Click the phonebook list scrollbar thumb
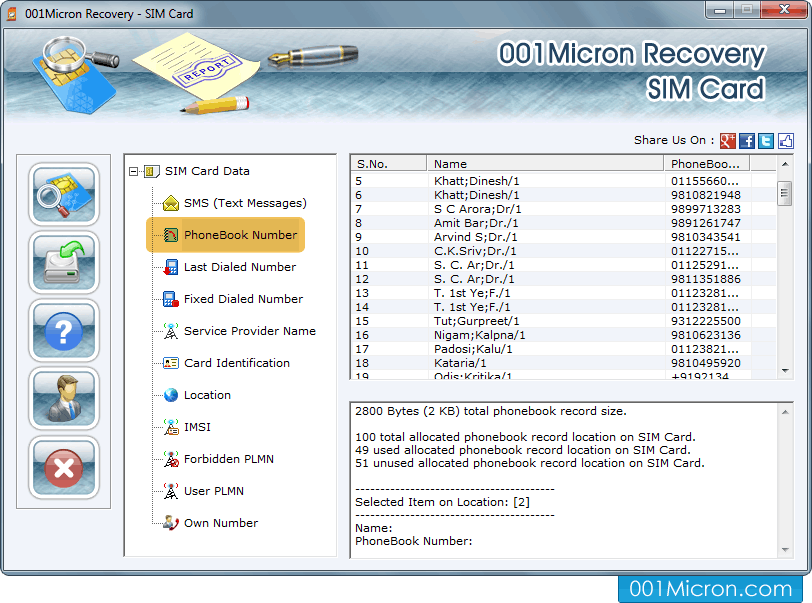Viewport: 812px width, 603px height. [x=785, y=193]
